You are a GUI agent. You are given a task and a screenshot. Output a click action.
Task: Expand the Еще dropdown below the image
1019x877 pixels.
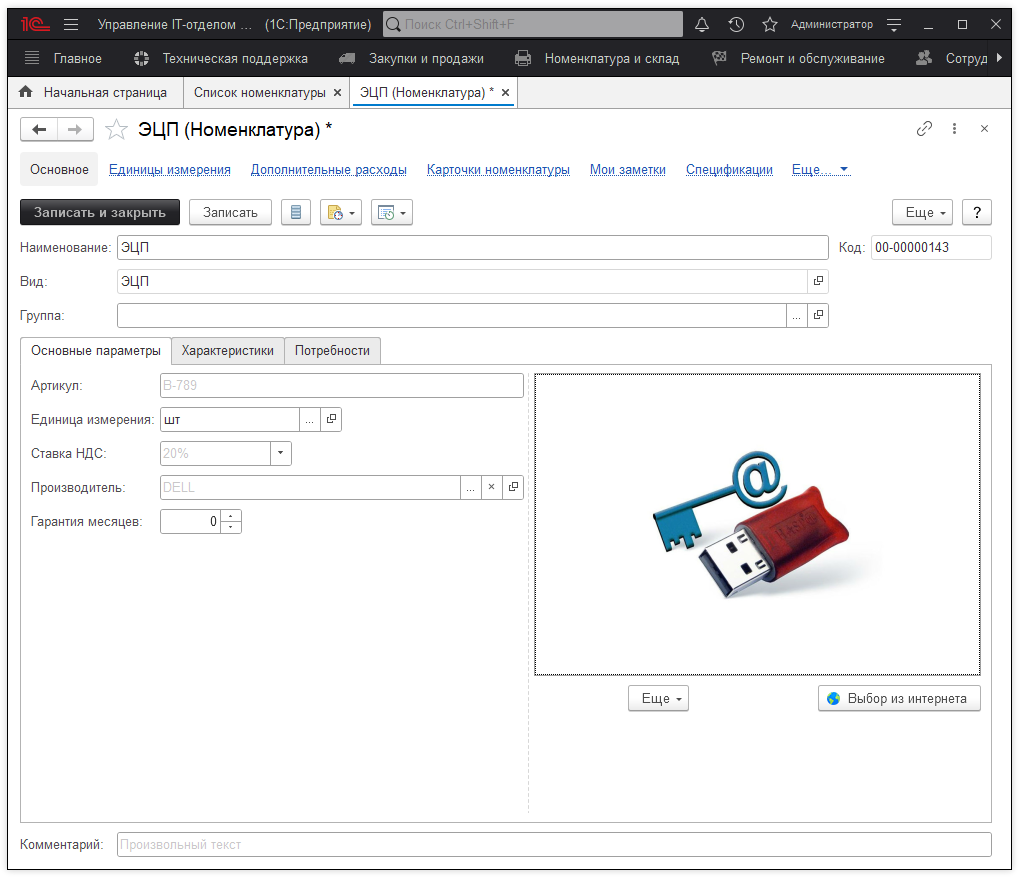(658, 699)
